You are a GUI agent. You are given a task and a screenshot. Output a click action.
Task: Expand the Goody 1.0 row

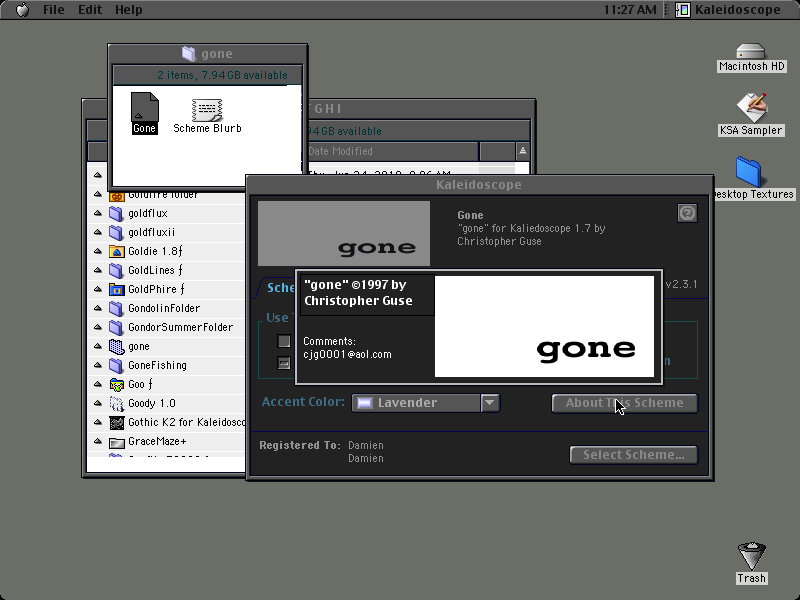[98, 404]
